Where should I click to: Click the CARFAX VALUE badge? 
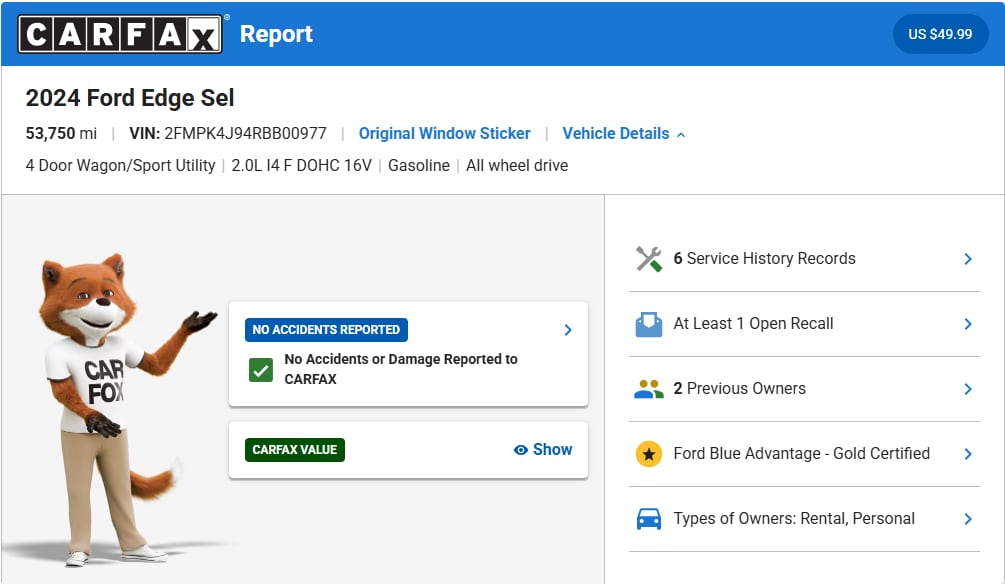point(295,449)
